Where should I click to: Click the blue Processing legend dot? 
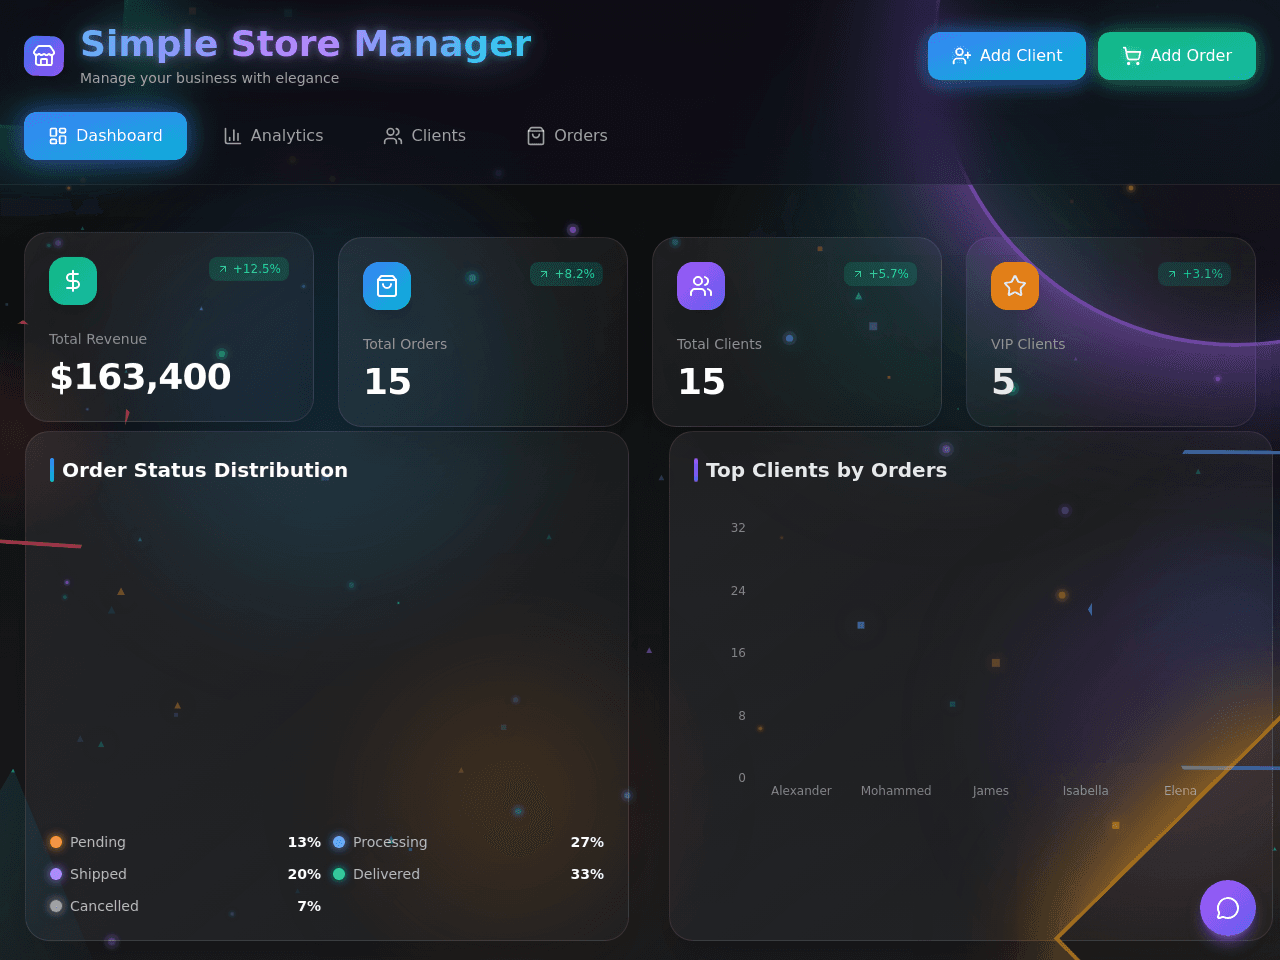click(x=339, y=842)
